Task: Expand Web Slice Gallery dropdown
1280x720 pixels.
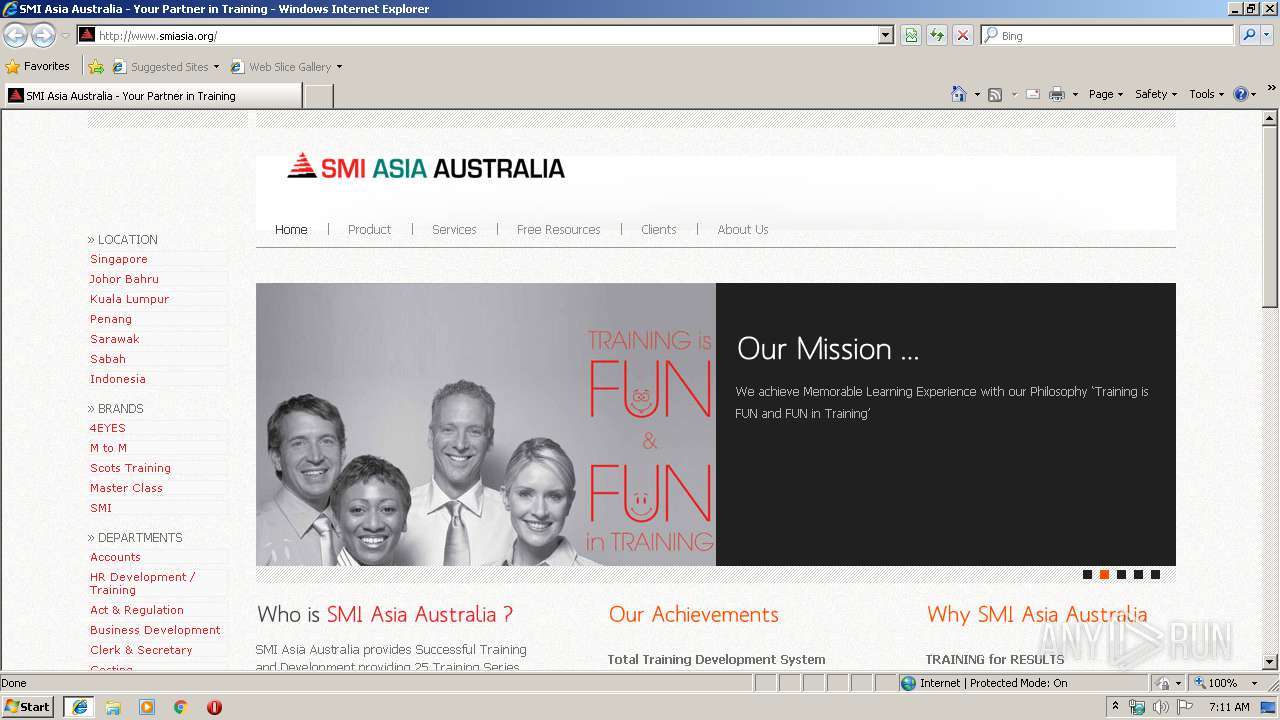Action: pos(339,67)
